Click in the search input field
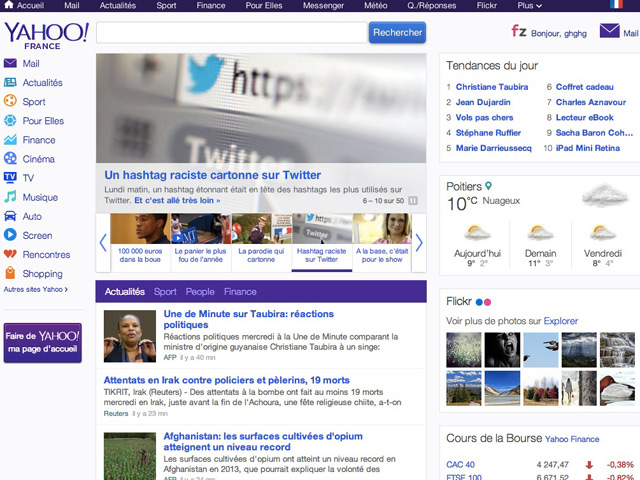The height and width of the screenshot is (480, 640). pyautogui.click(x=232, y=32)
